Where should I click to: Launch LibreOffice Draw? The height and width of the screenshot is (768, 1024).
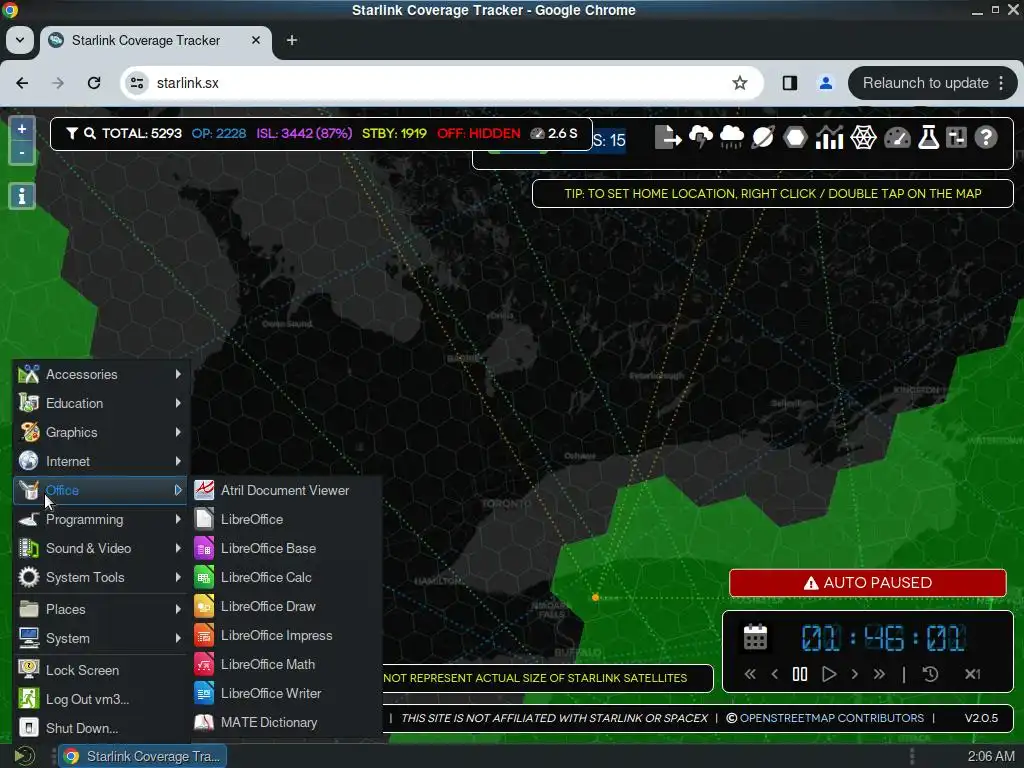(285, 606)
